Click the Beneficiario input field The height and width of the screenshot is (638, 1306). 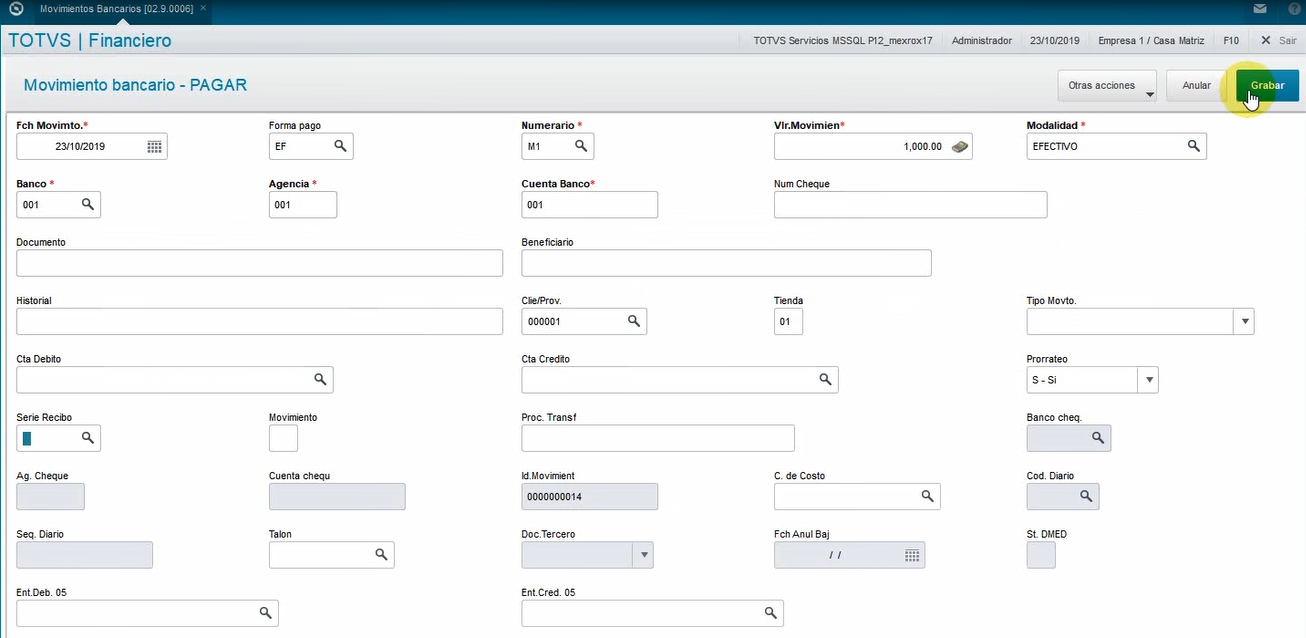[727, 263]
